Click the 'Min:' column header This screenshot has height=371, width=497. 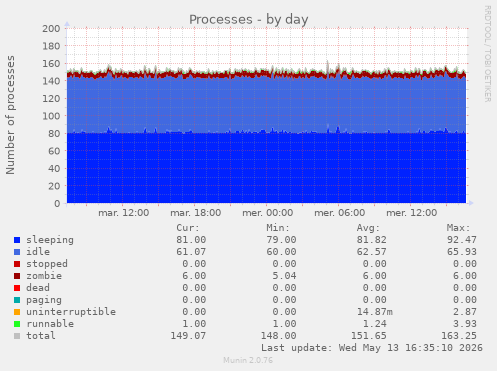278,228
